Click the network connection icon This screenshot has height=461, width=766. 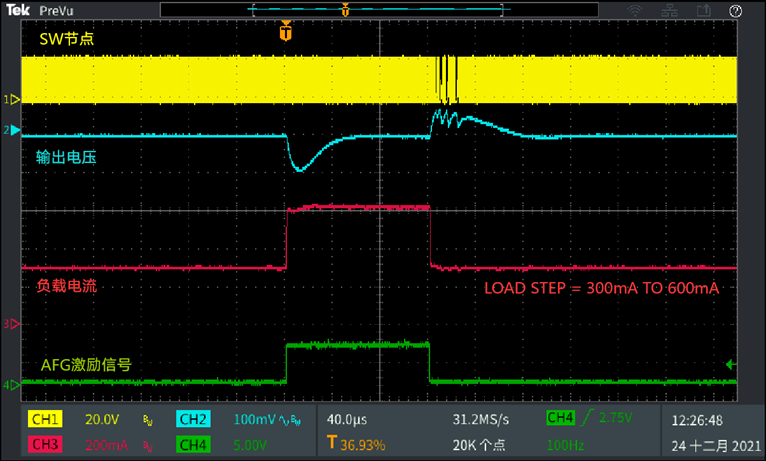pos(667,11)
